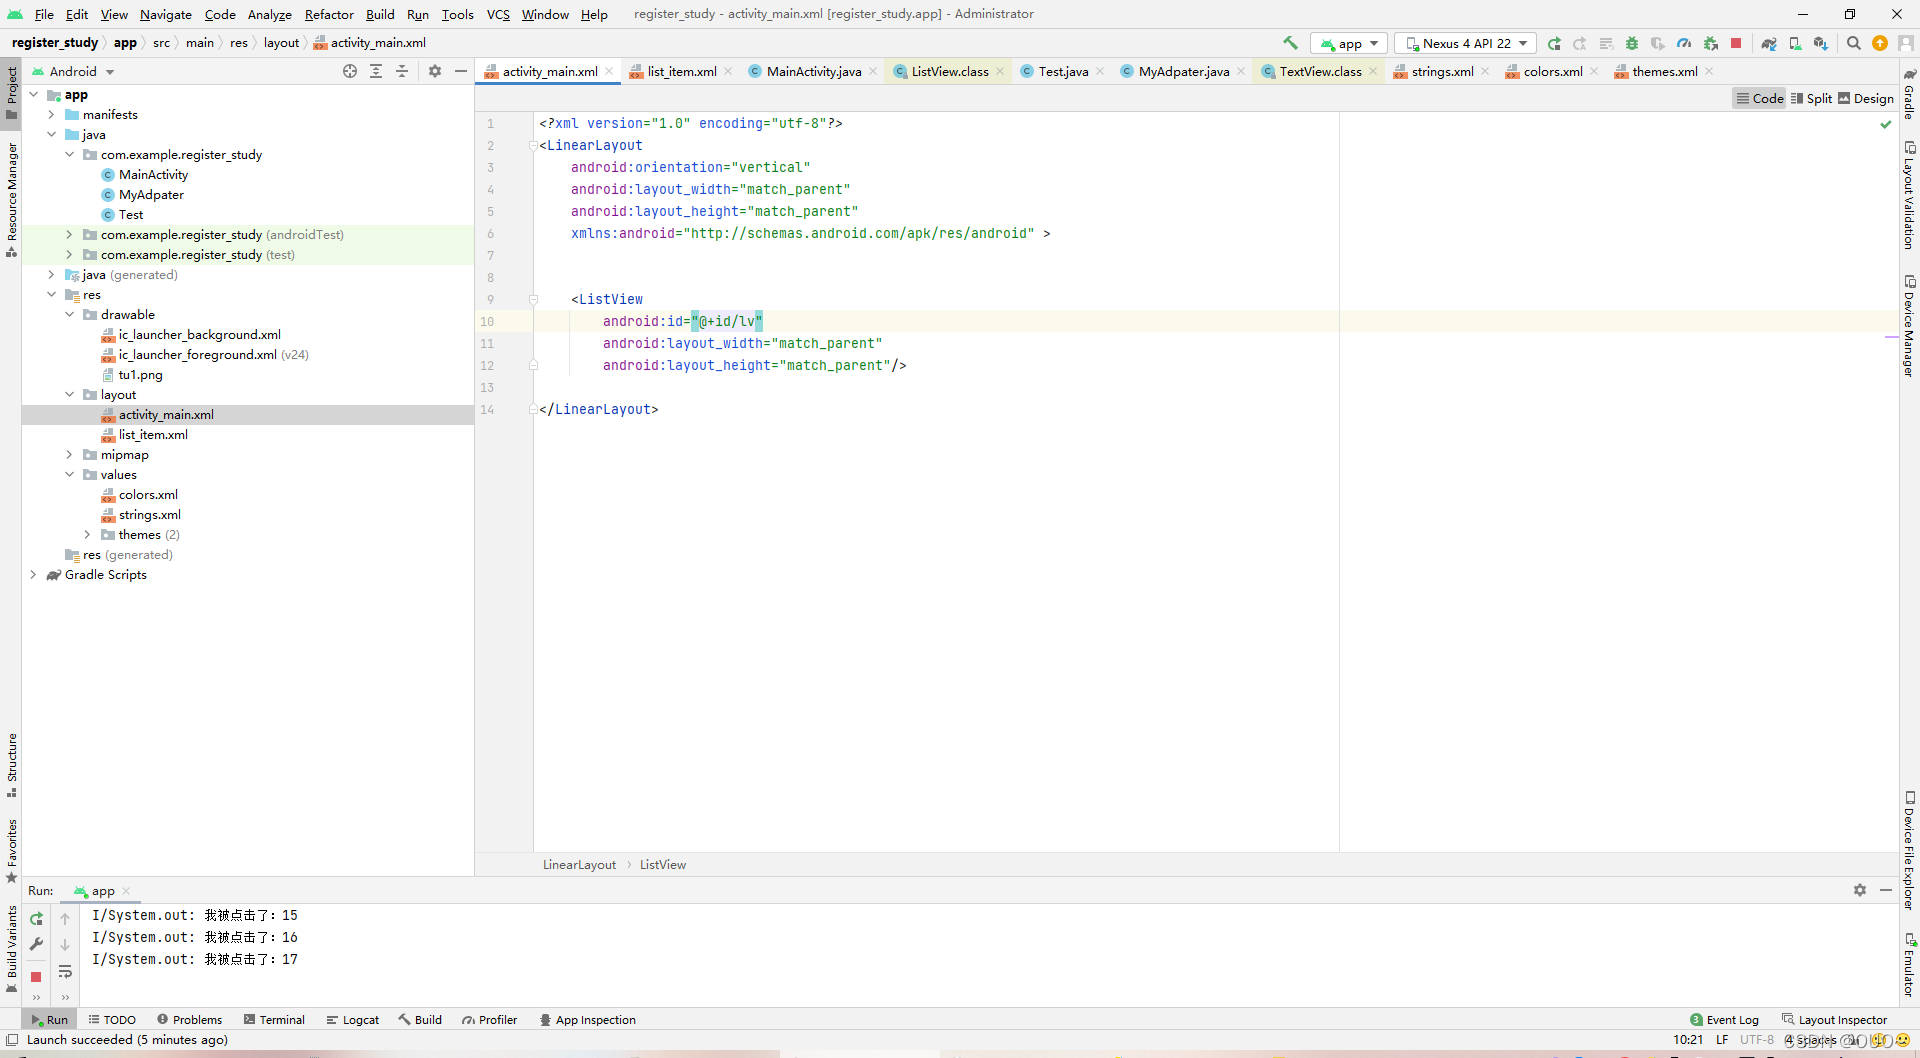Image resolution: width=1920 pixels, height=1058 pixels.
Task: Click the Debug app bug icon
Action: point(1632,43)
